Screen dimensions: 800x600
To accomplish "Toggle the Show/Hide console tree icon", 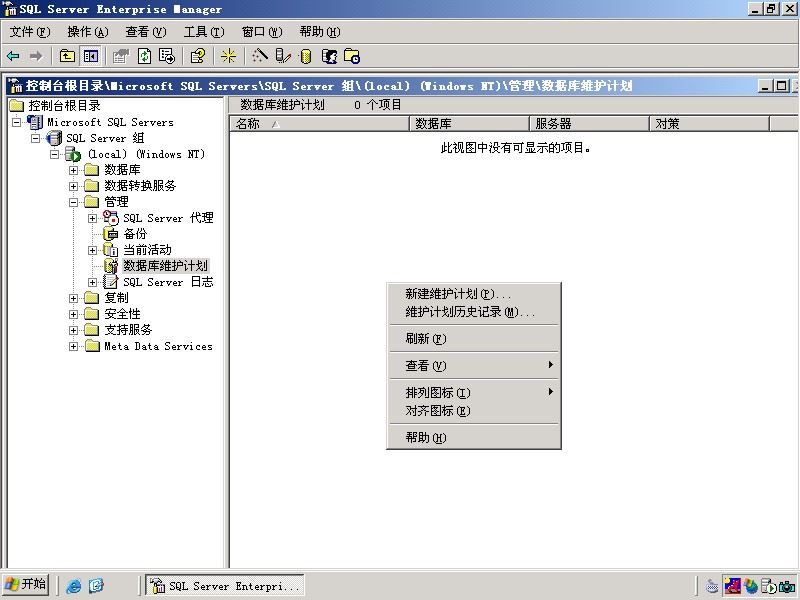I will pos(91,56).
